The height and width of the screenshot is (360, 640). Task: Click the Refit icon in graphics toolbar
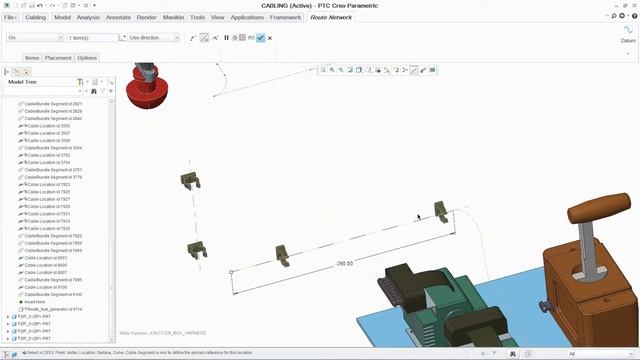point(323,70)
